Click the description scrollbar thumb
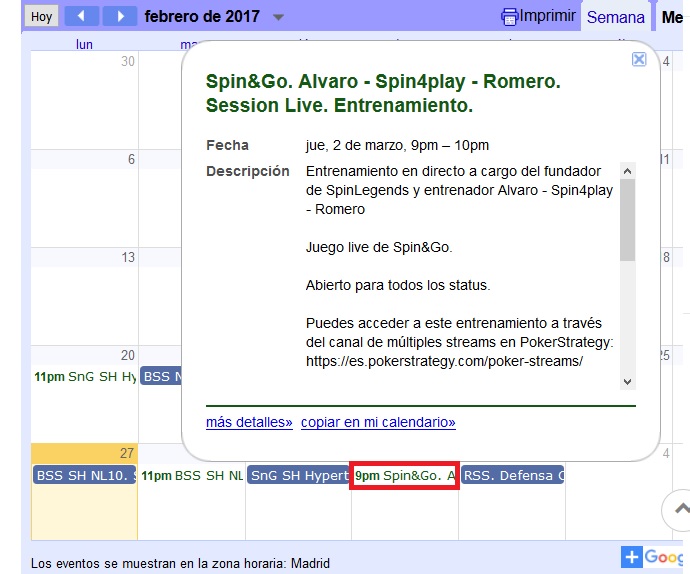Viewport: 690px width, 574px height. [627, 220]
